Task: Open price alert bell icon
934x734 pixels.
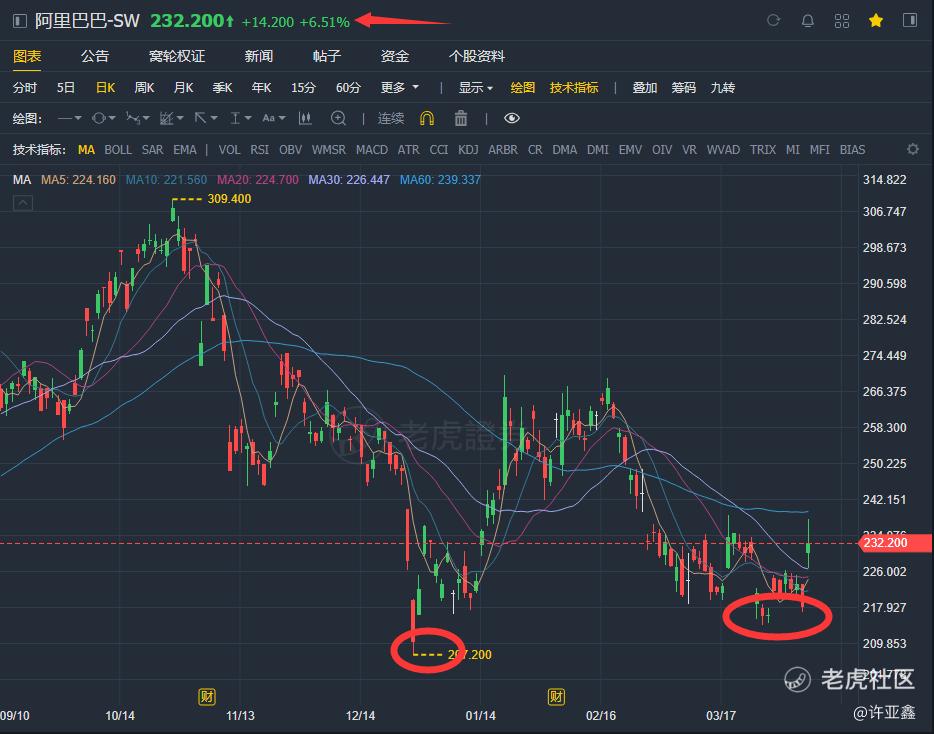Action: (808, 21)
